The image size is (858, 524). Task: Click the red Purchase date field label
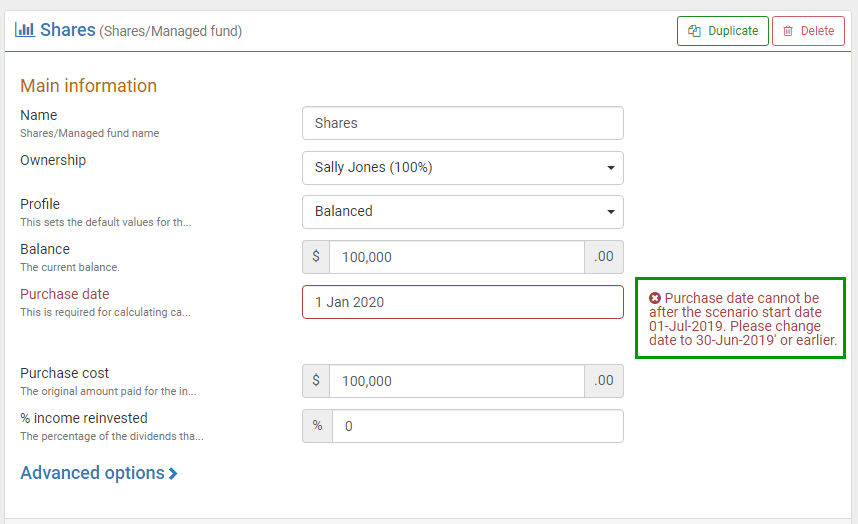pos(65,294)
